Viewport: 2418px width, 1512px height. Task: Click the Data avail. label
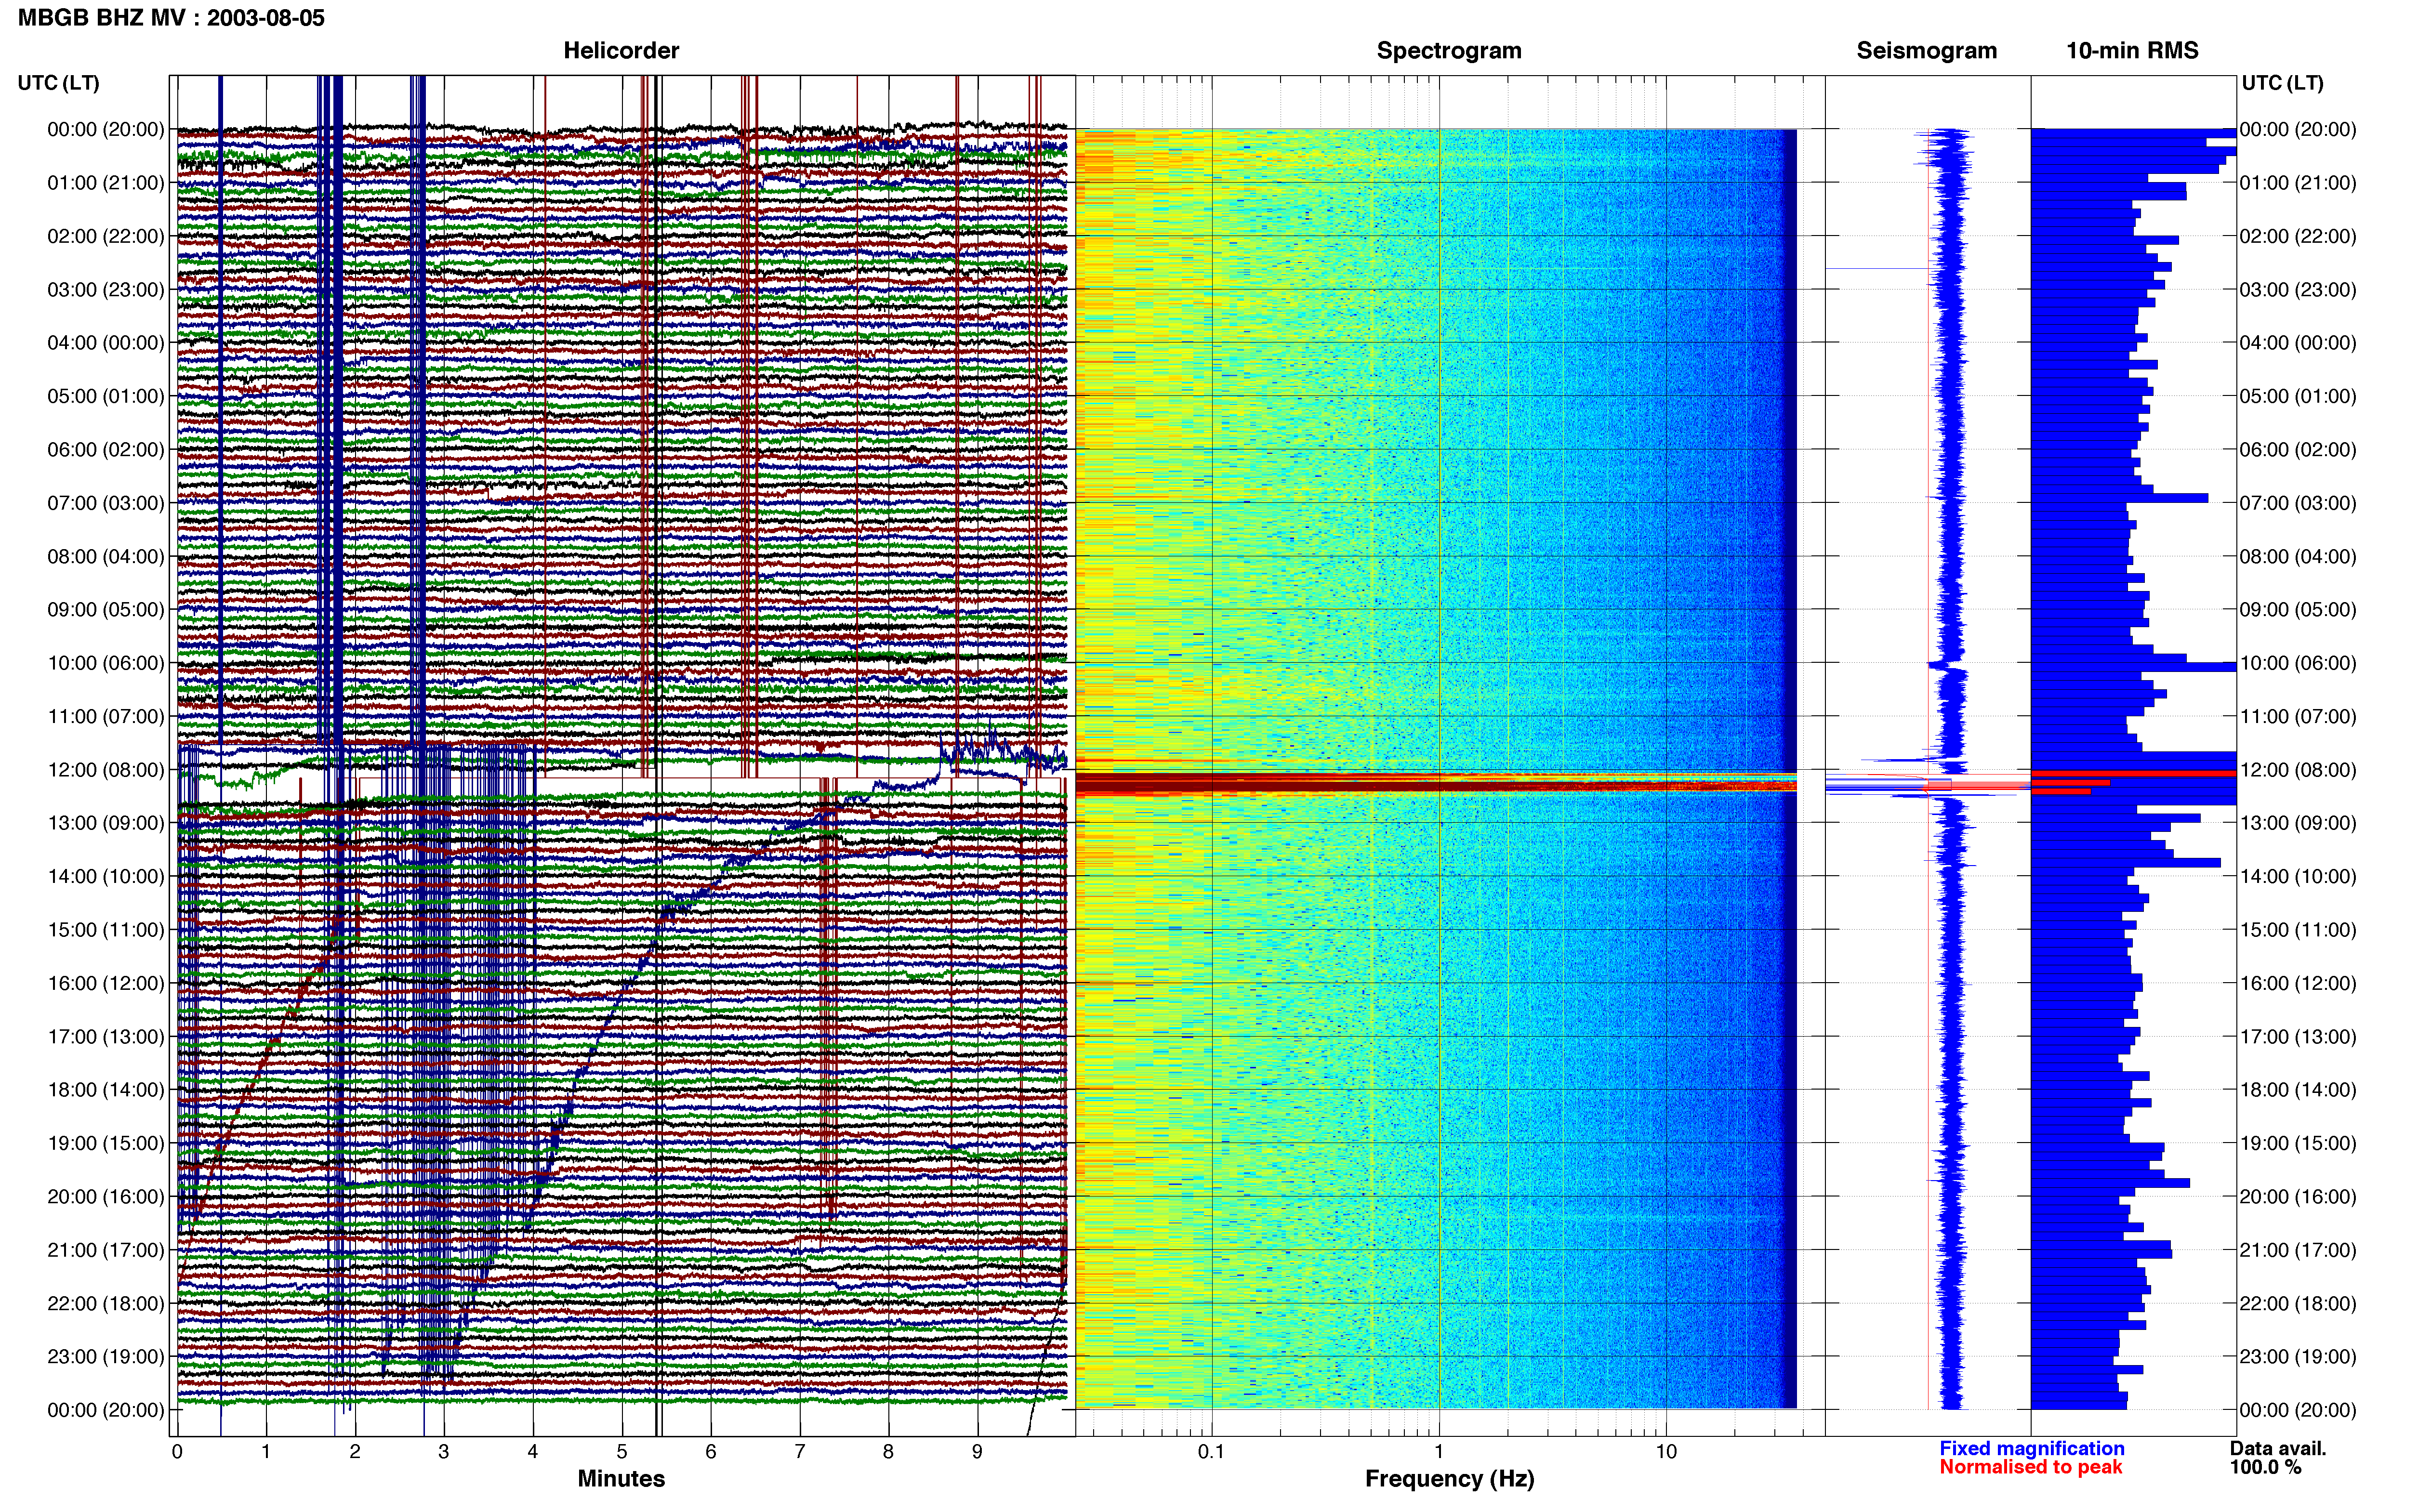(2278, 1449)
